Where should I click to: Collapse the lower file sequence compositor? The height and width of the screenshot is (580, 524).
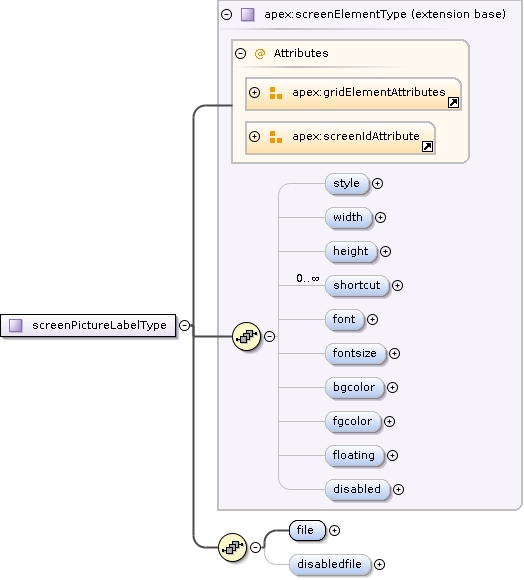[x=256, y=547]
